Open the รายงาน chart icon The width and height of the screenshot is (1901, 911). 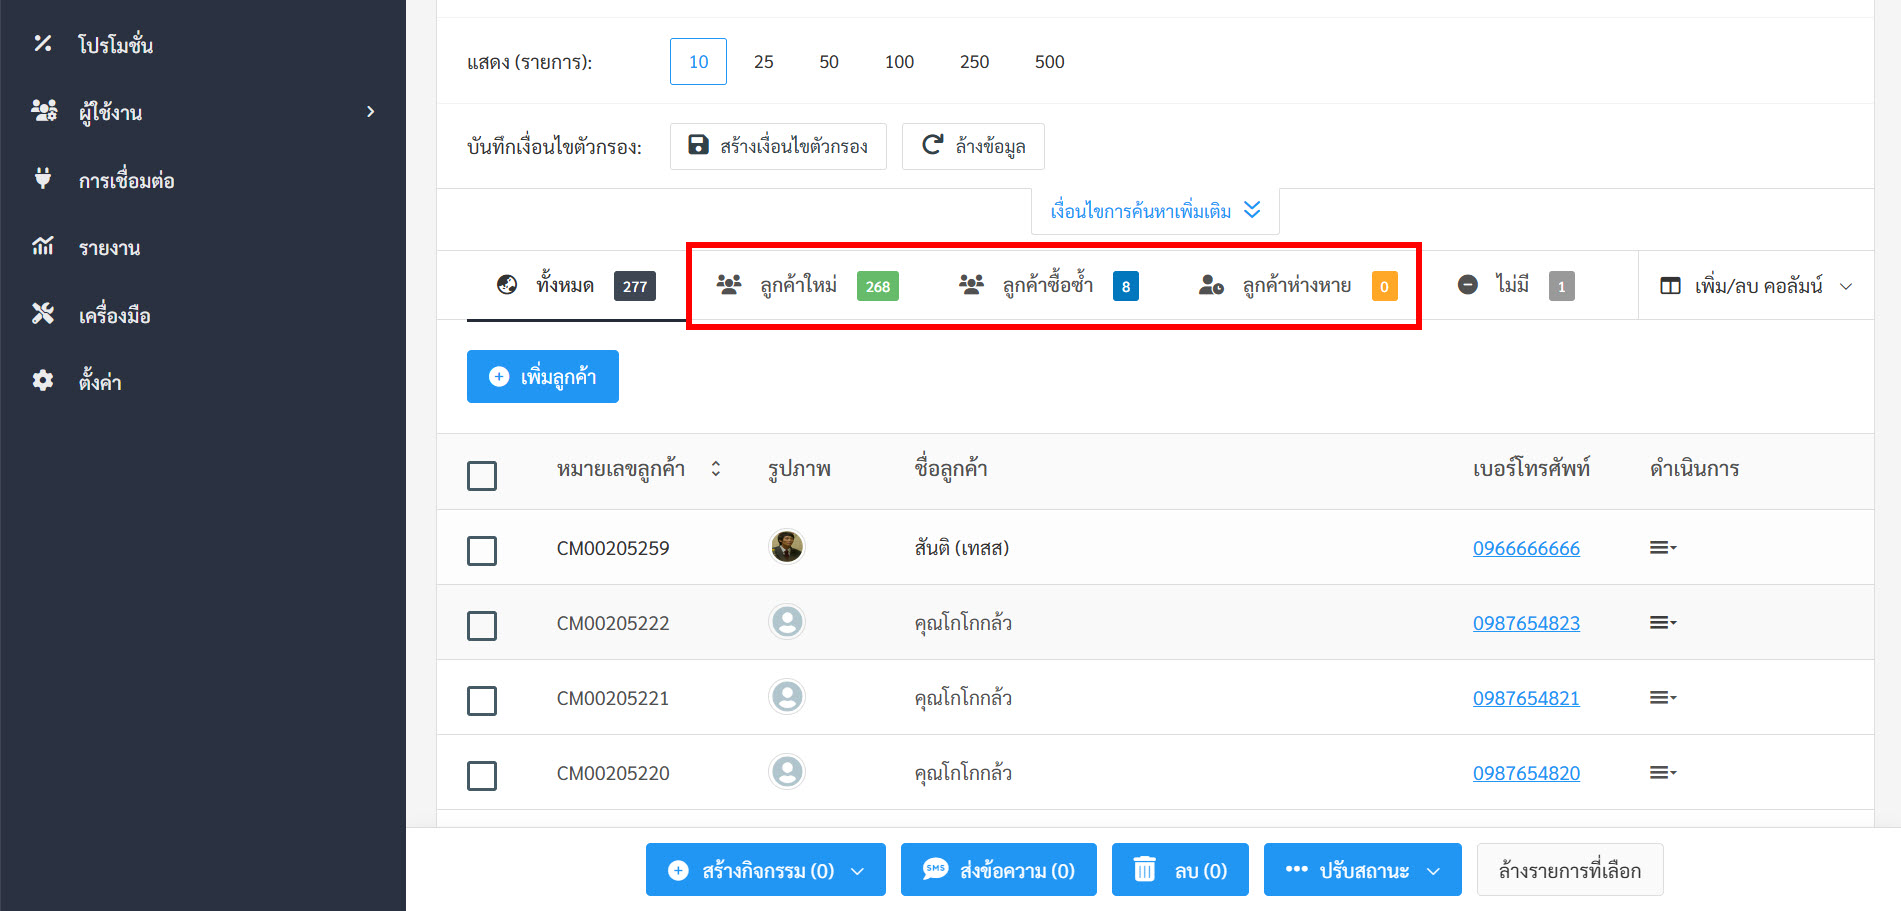[43, 246]
